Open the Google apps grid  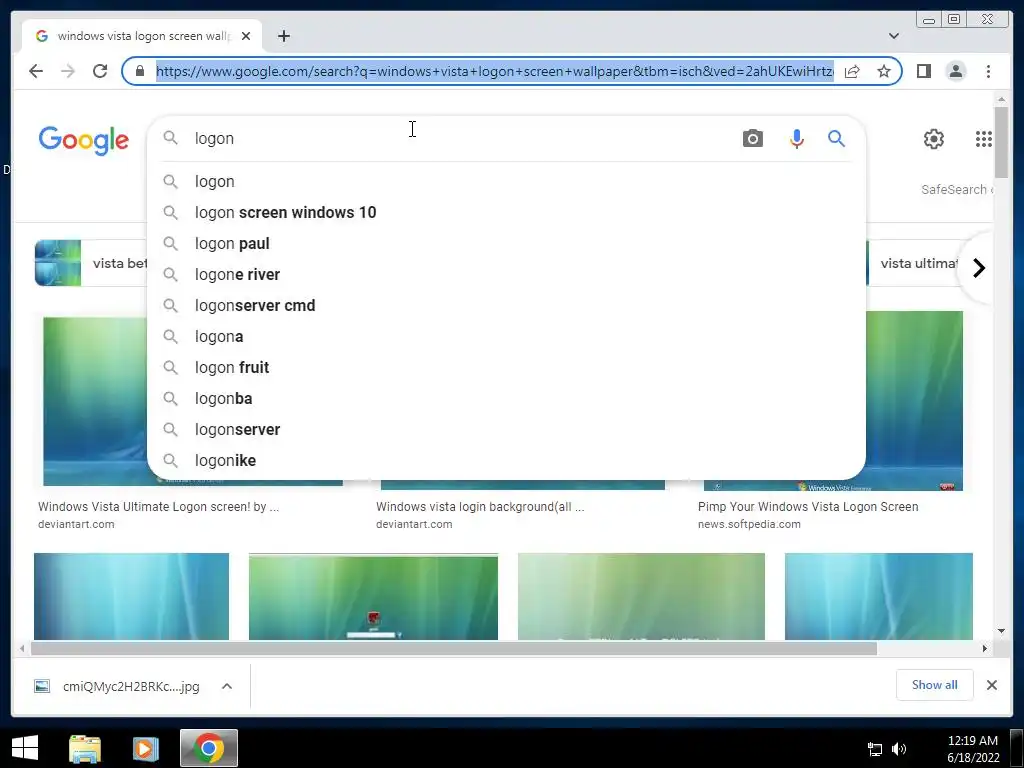pyautogui.click(x=984, y=138)
